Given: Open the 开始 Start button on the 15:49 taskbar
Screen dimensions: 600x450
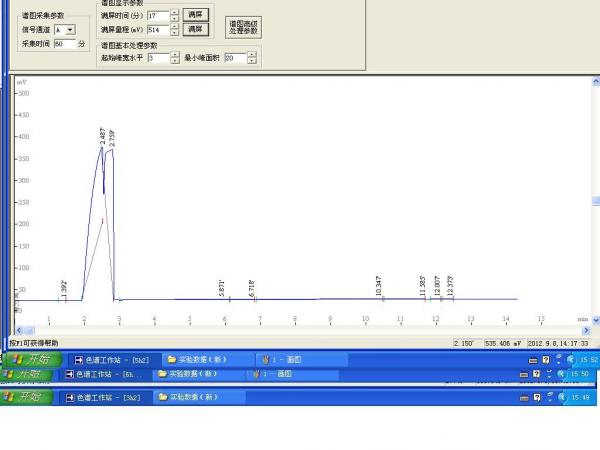Looking at the screenshot, I should click(x=26, y=397).
